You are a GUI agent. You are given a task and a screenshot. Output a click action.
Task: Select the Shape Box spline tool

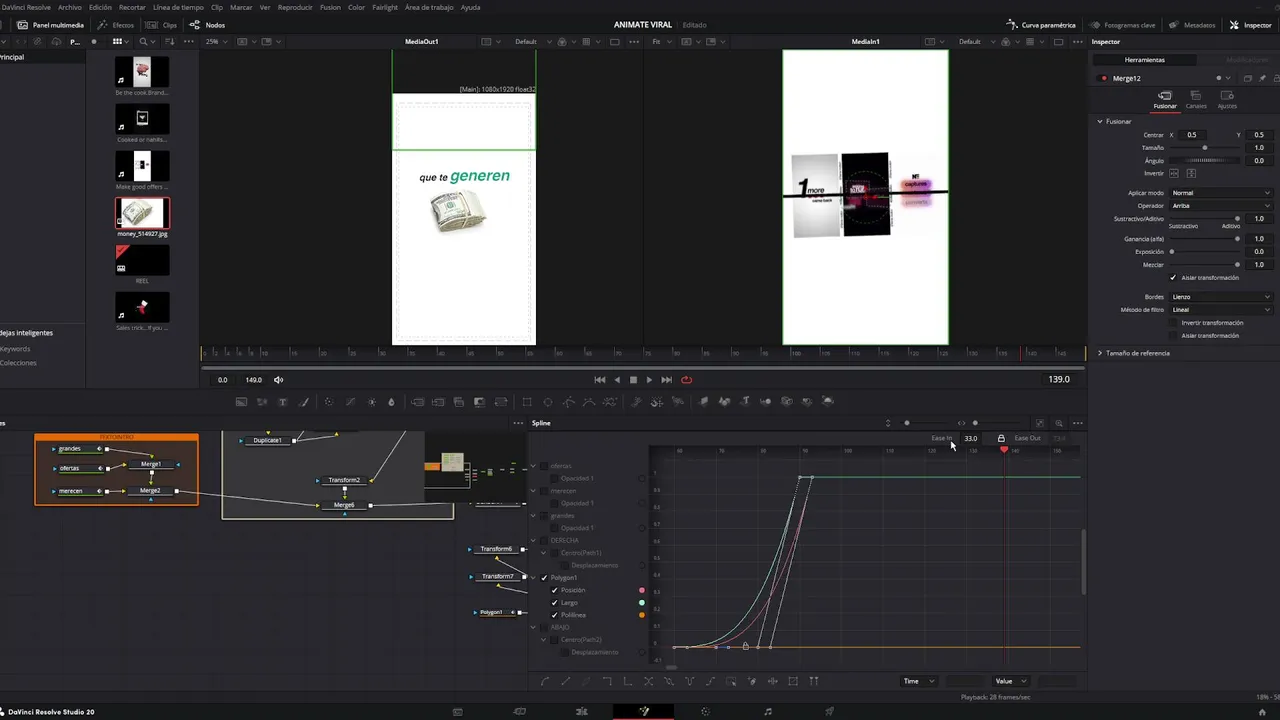(793, 681)
